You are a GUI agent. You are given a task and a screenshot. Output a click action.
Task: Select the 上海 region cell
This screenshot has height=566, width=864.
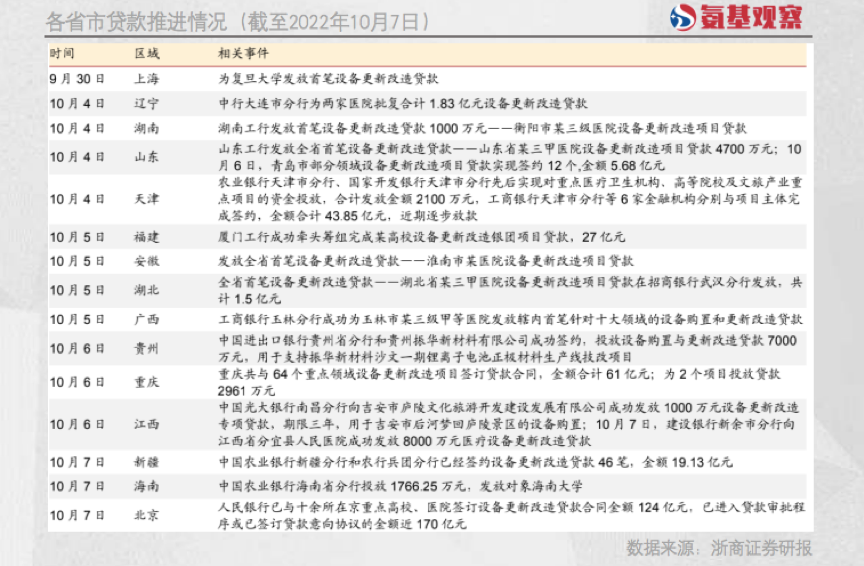146,78
